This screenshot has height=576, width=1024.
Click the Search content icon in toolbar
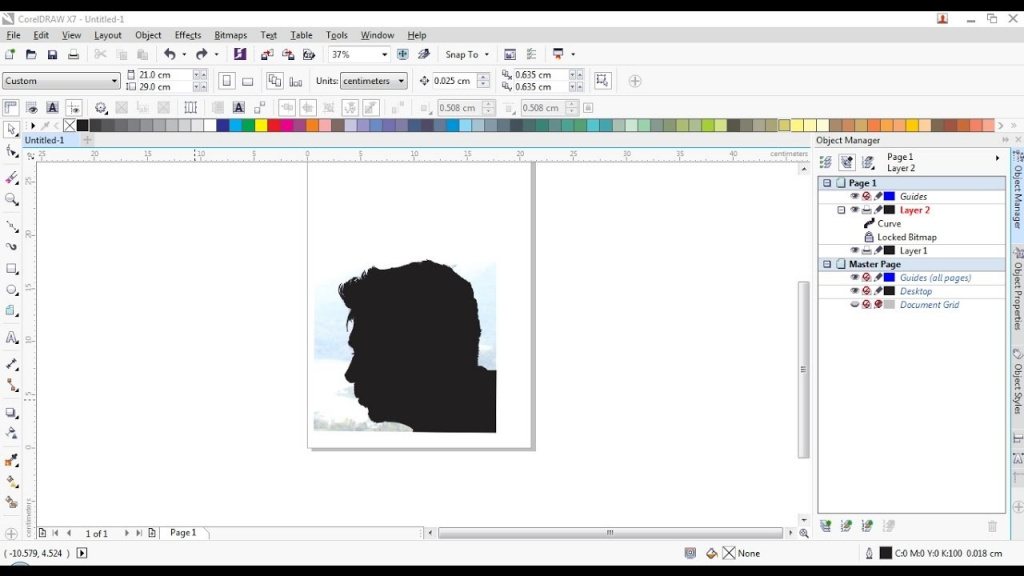click(240, 54)
